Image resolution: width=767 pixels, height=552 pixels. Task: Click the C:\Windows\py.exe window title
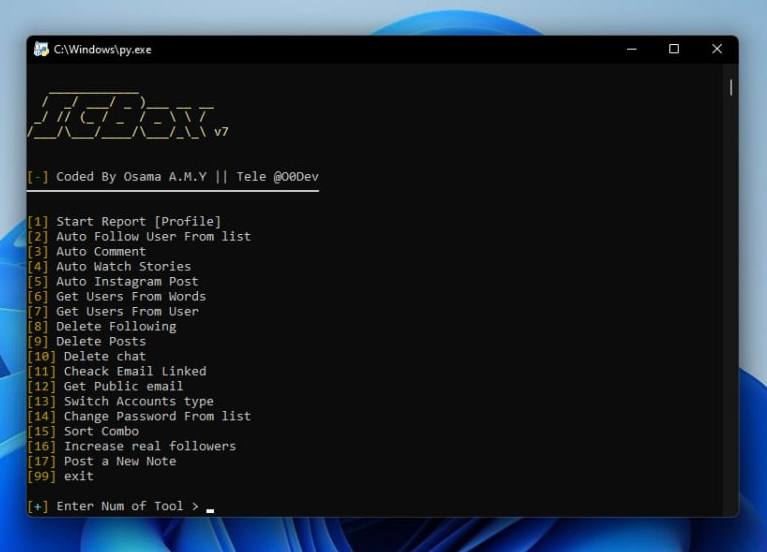[x=103, y=49]
